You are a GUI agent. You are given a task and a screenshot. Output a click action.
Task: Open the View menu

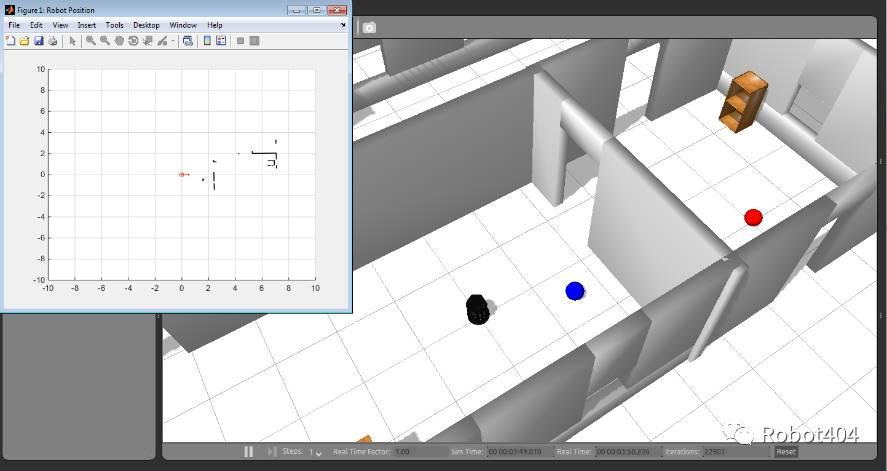click(61, 25)
